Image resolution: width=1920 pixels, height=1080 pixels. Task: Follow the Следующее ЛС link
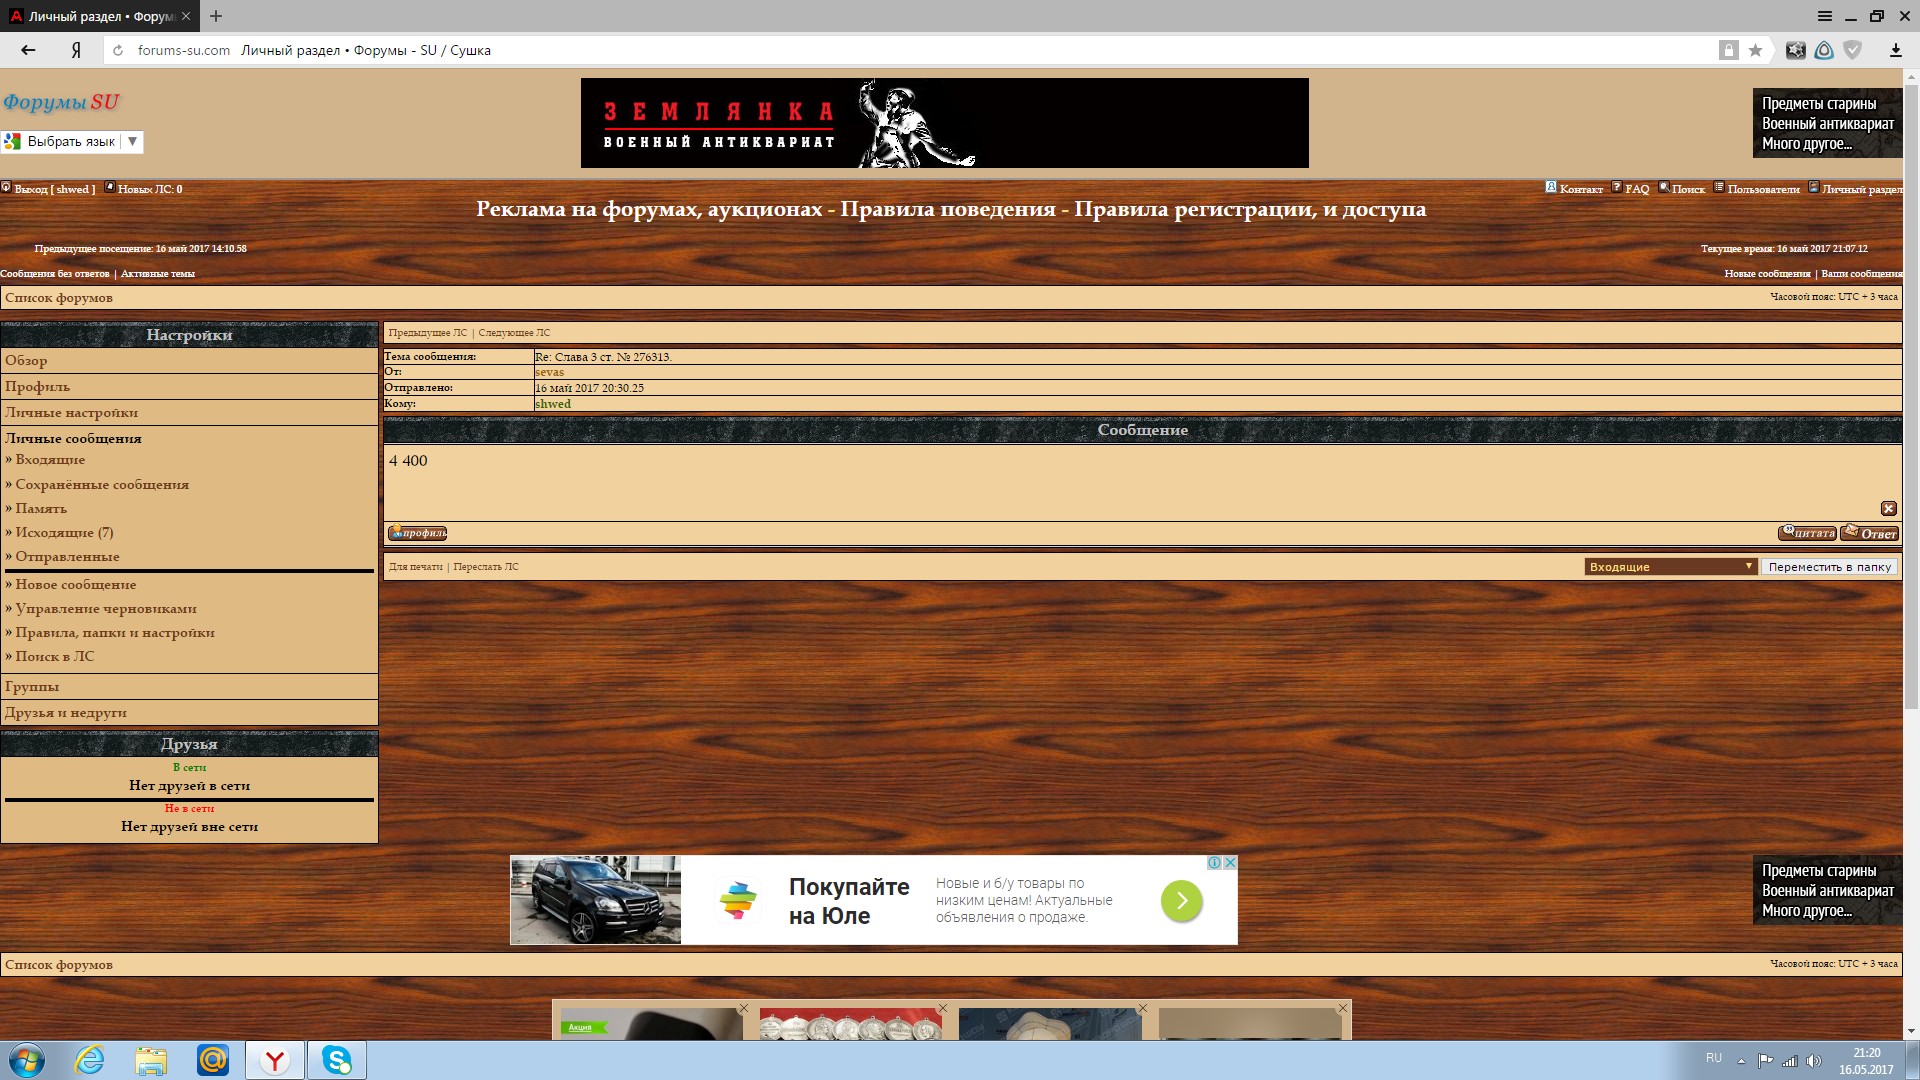coord(514,333)
